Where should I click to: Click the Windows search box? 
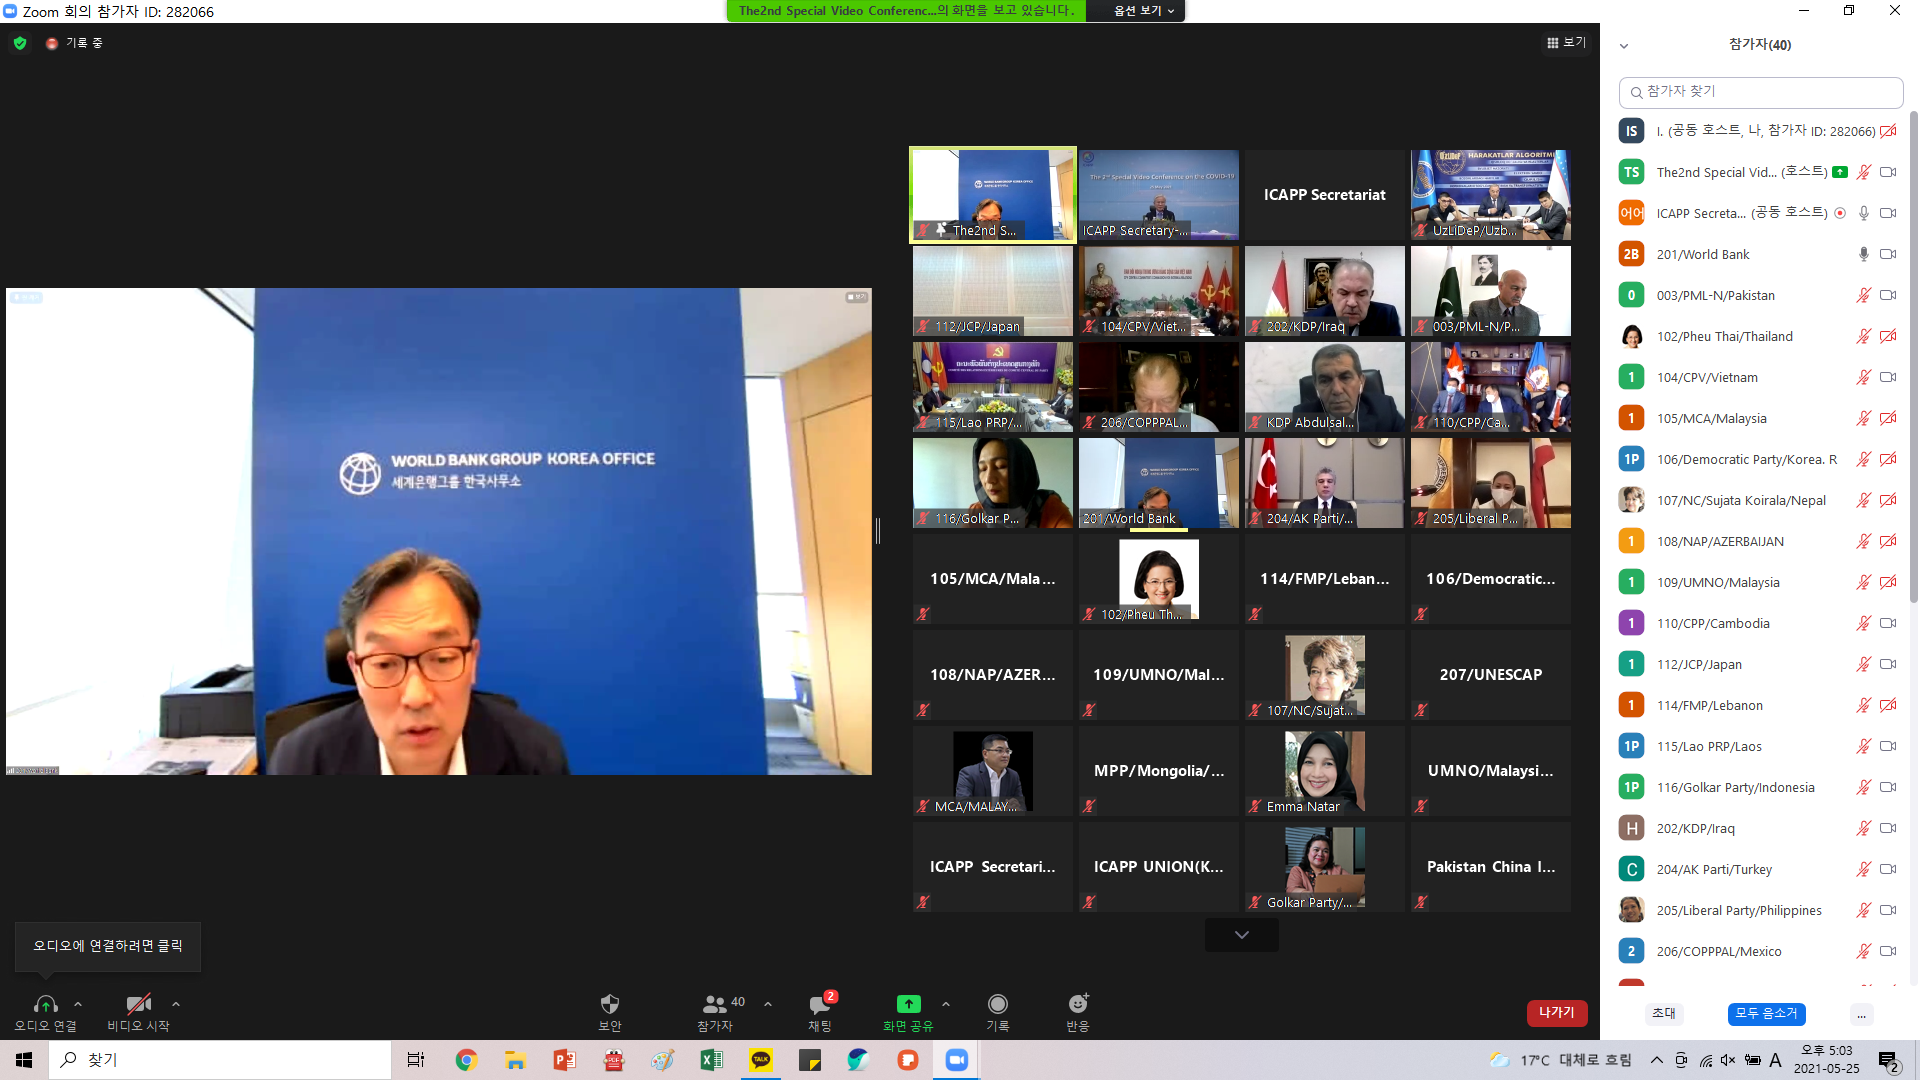pyautogui.click(x=220, y=1060)
